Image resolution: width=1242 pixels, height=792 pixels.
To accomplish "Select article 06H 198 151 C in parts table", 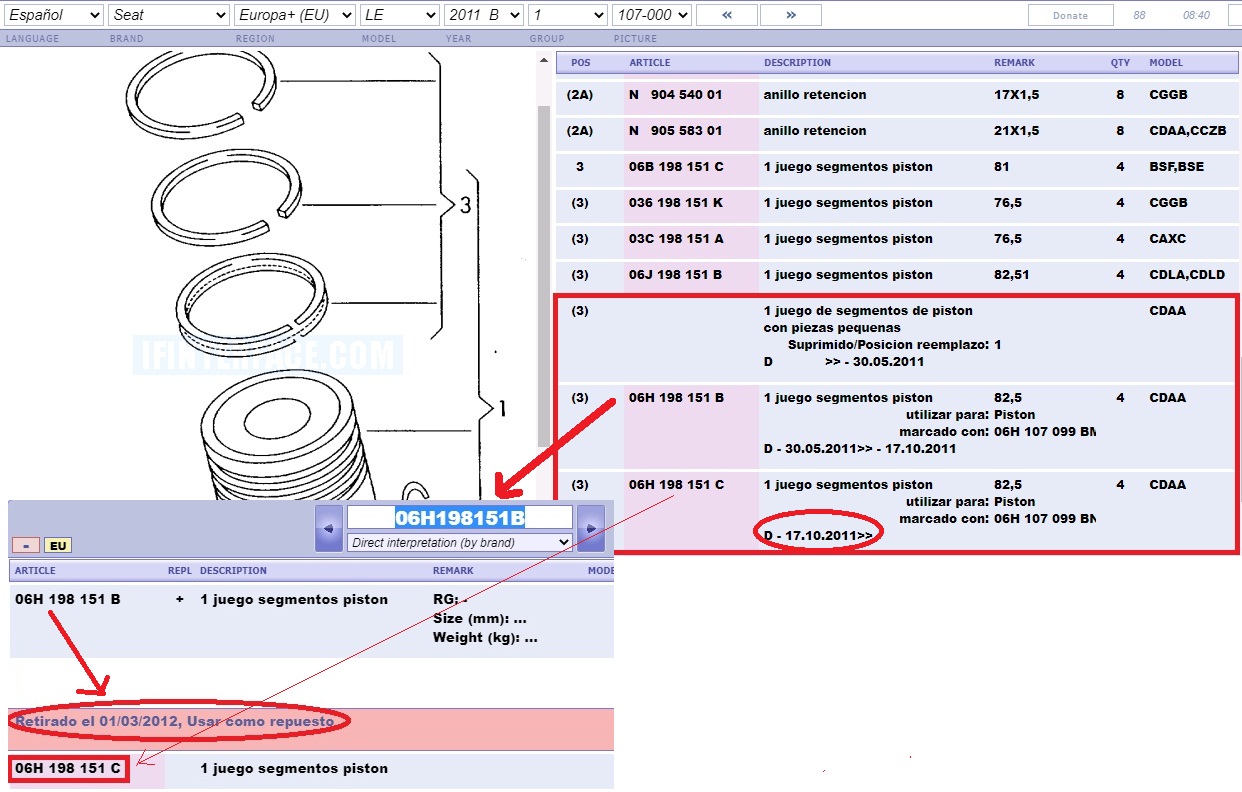I will coord(676,485).
